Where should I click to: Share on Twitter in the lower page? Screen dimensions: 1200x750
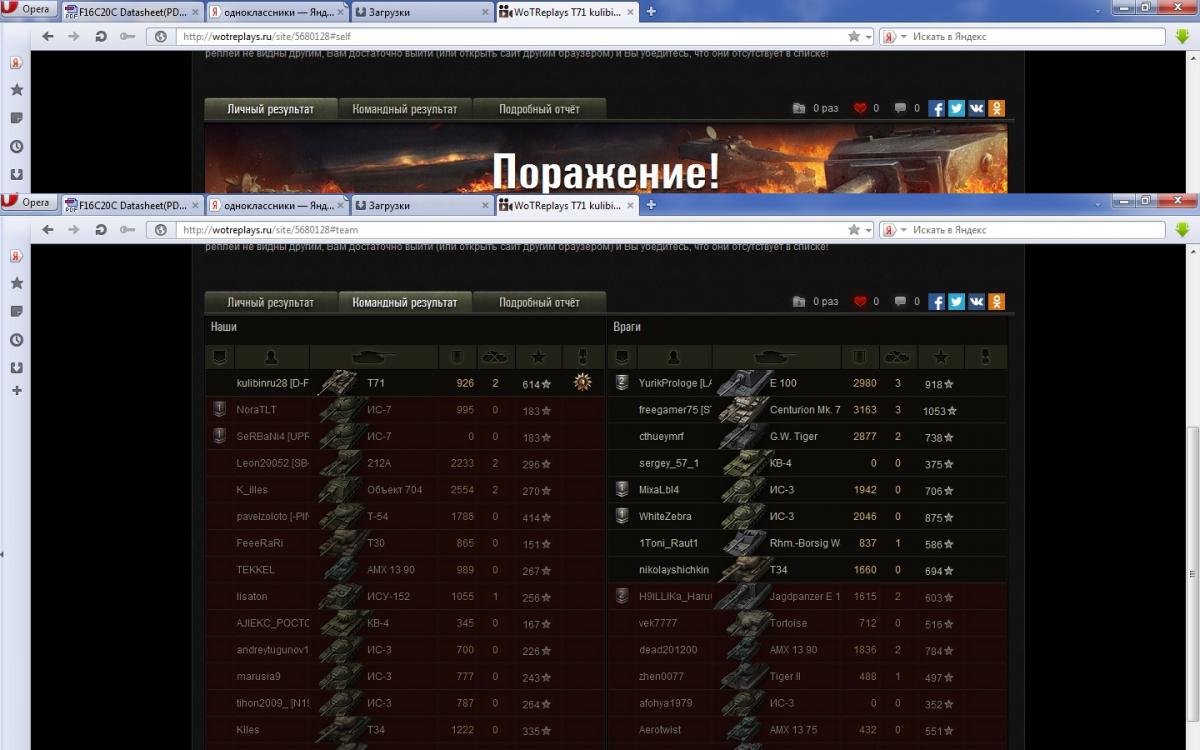956,302
